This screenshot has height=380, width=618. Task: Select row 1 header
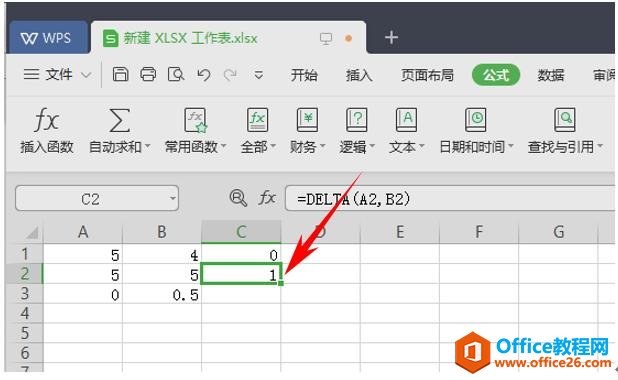[x=25, y=254]
